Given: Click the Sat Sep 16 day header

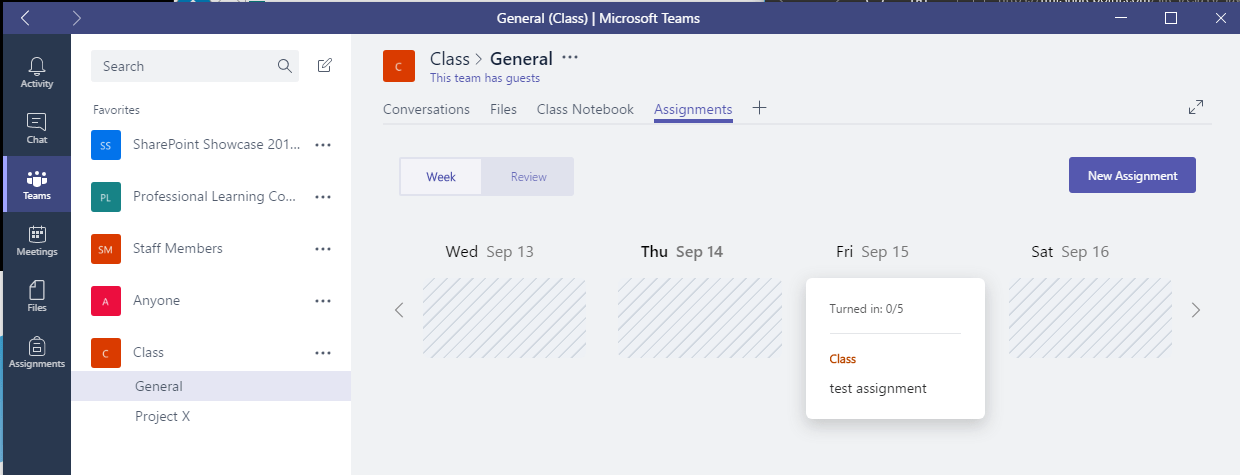Looking at the screenshot, I should [x=1070, y=252].
